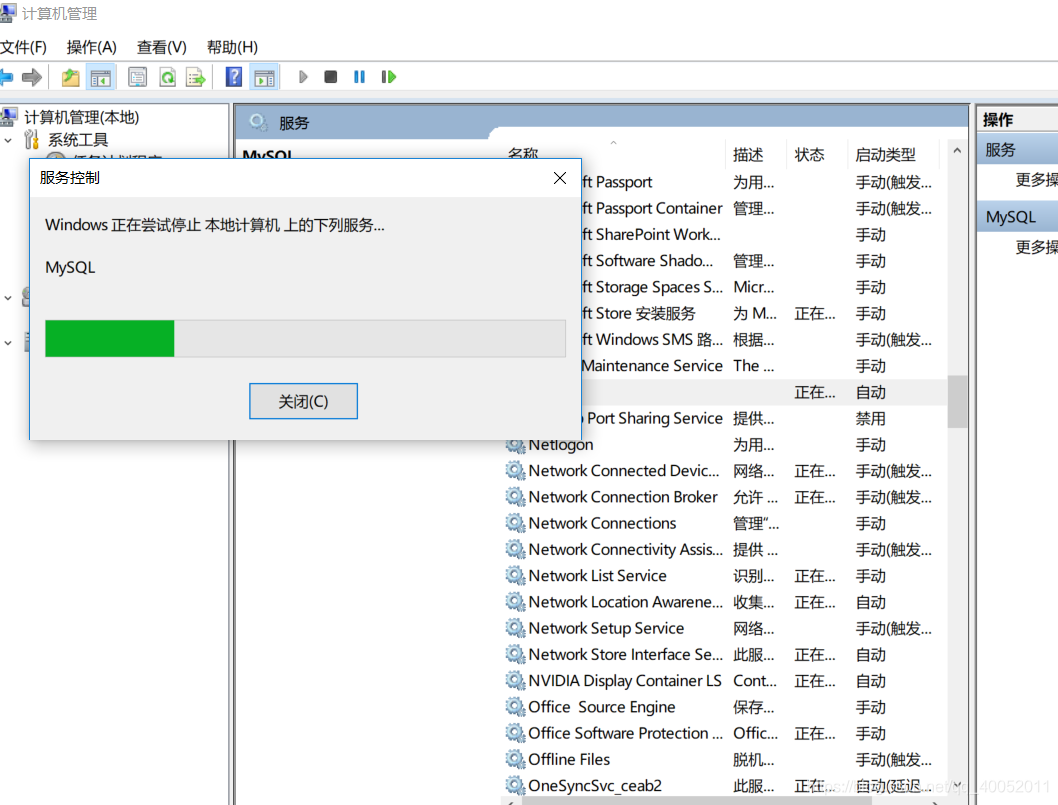Click the Offline Files gear icon
1058x805 pixels.
[x=516, y=760]
